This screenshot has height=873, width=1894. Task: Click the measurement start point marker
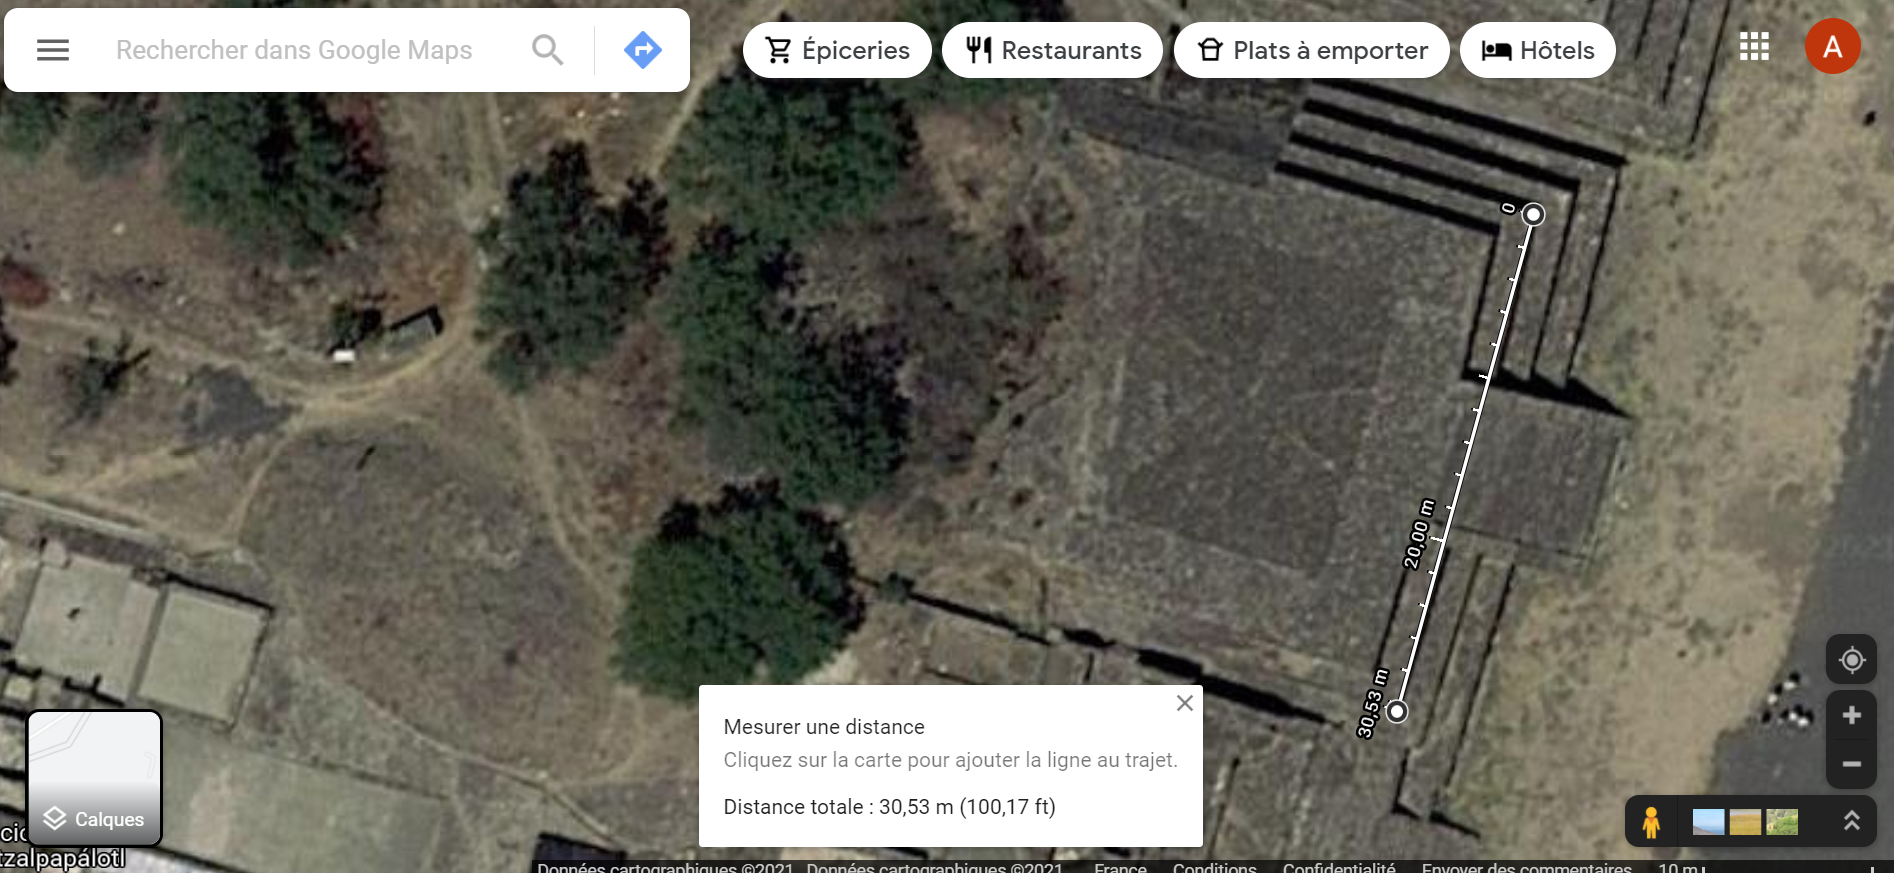click(1533, 214)
